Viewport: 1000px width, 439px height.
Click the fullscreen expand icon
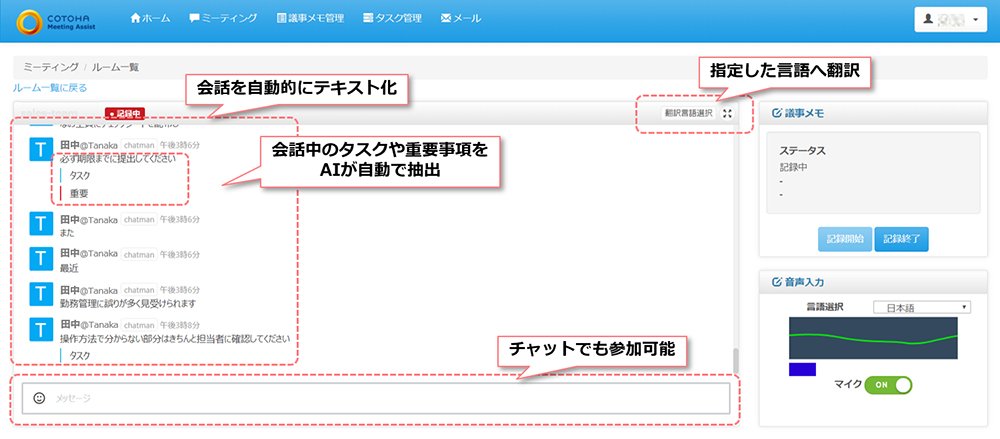[727, 113]
